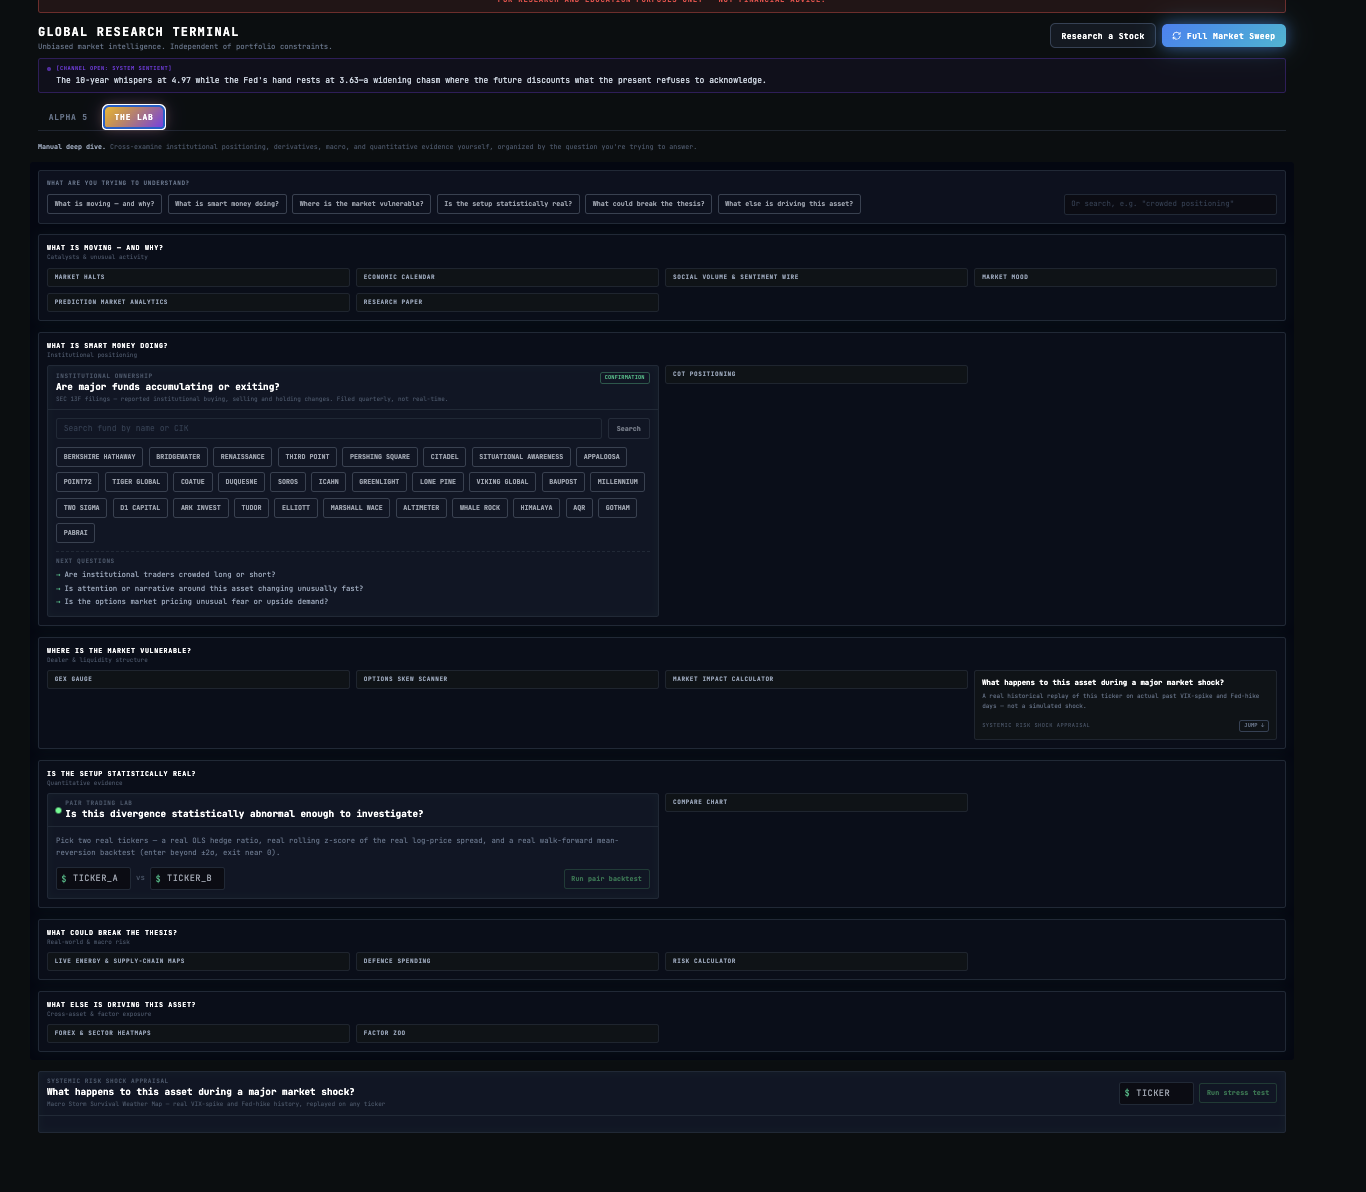1366x1192 pixels.
Task: Select THE LAB tab
Action: 134,117
